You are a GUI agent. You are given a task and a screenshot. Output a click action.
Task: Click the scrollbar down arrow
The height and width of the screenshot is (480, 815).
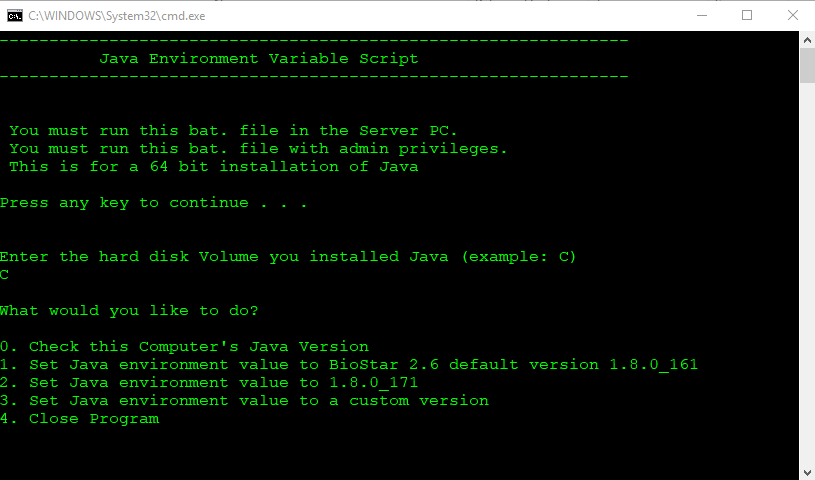pos(807,472)
